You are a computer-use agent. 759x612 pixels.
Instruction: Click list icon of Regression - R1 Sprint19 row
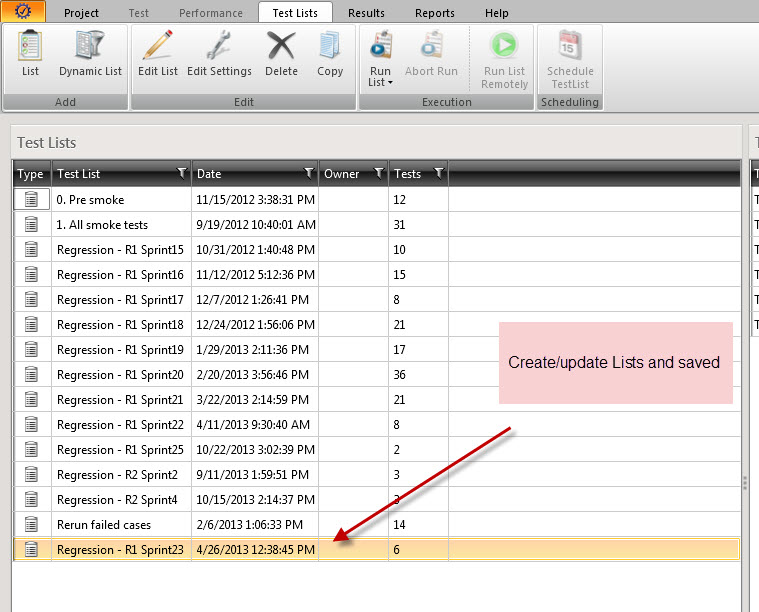[31, 350]
